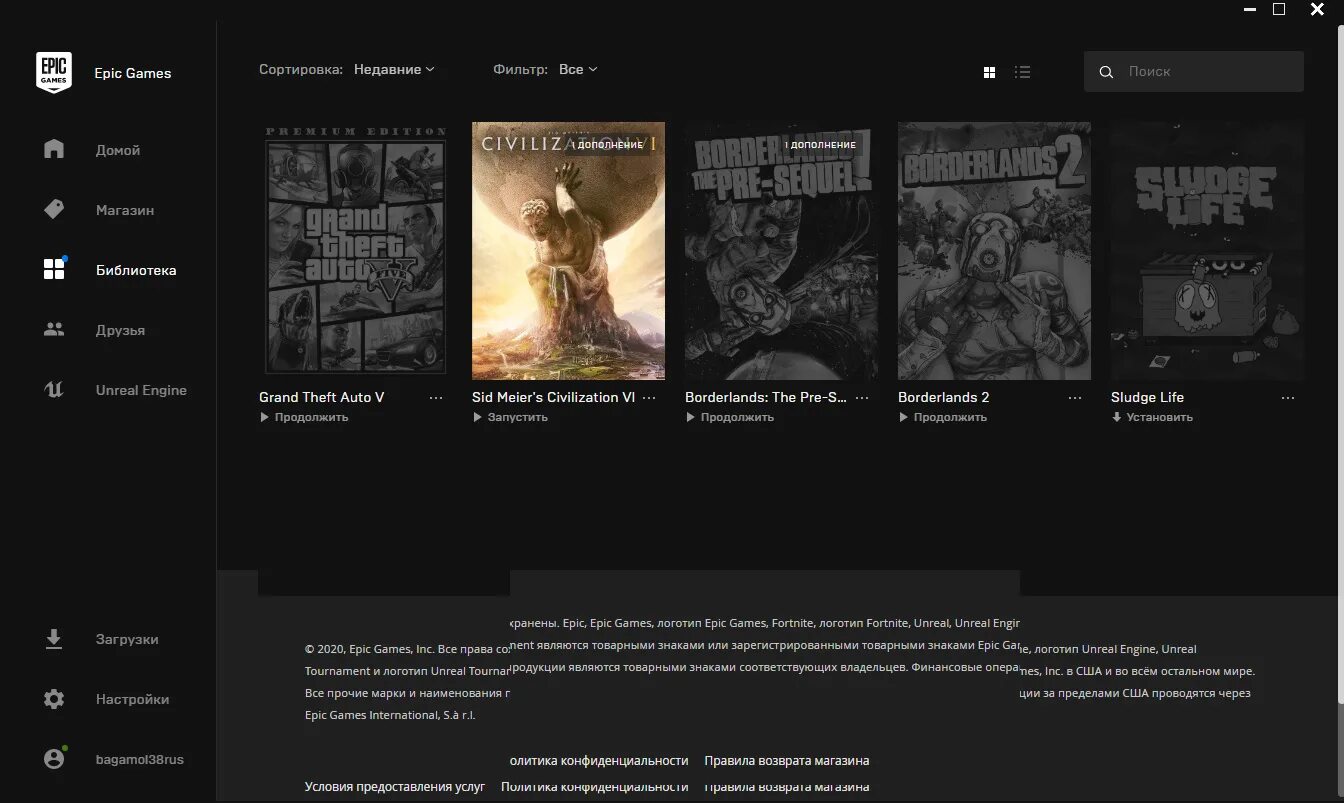The height and width of the screenshot is (803, 1344).
Task: Select Библиотека in sidebar
Action: click(x=136, y=270)
